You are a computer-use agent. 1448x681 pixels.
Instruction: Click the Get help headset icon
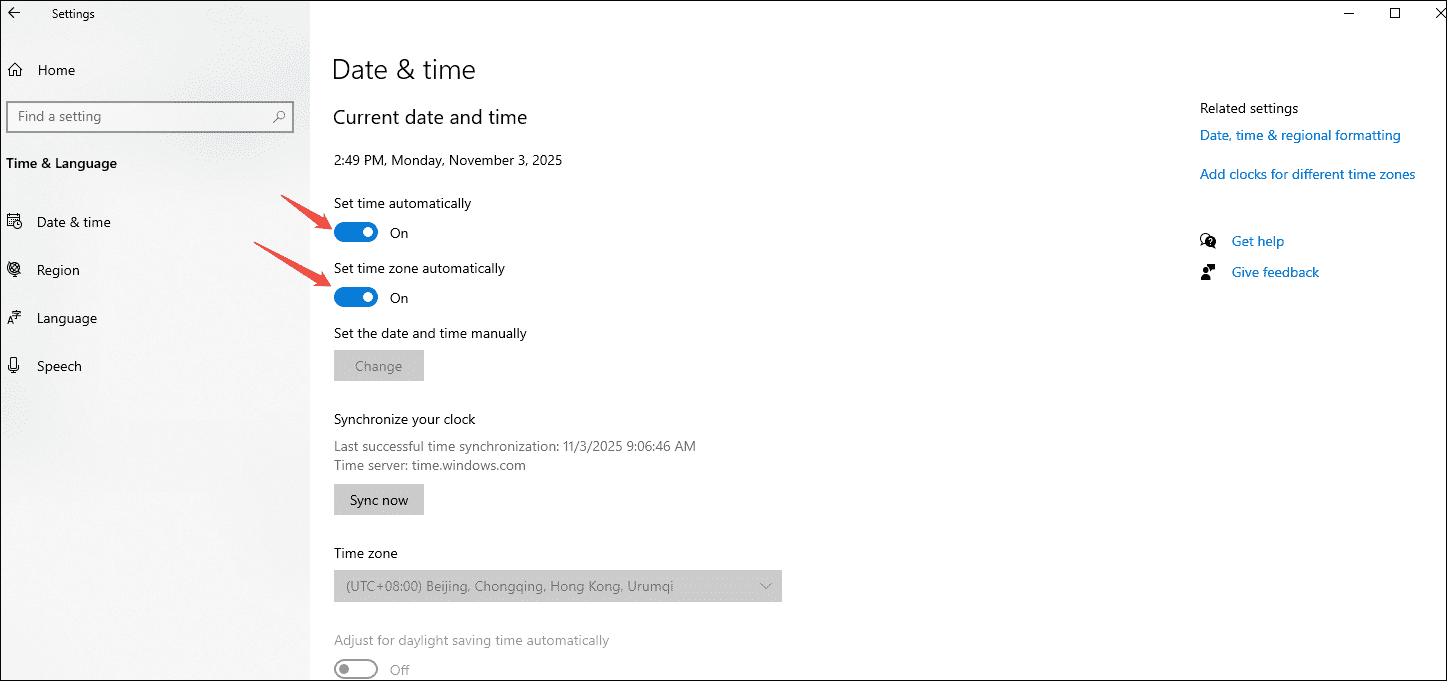[x=1208, y=240]
